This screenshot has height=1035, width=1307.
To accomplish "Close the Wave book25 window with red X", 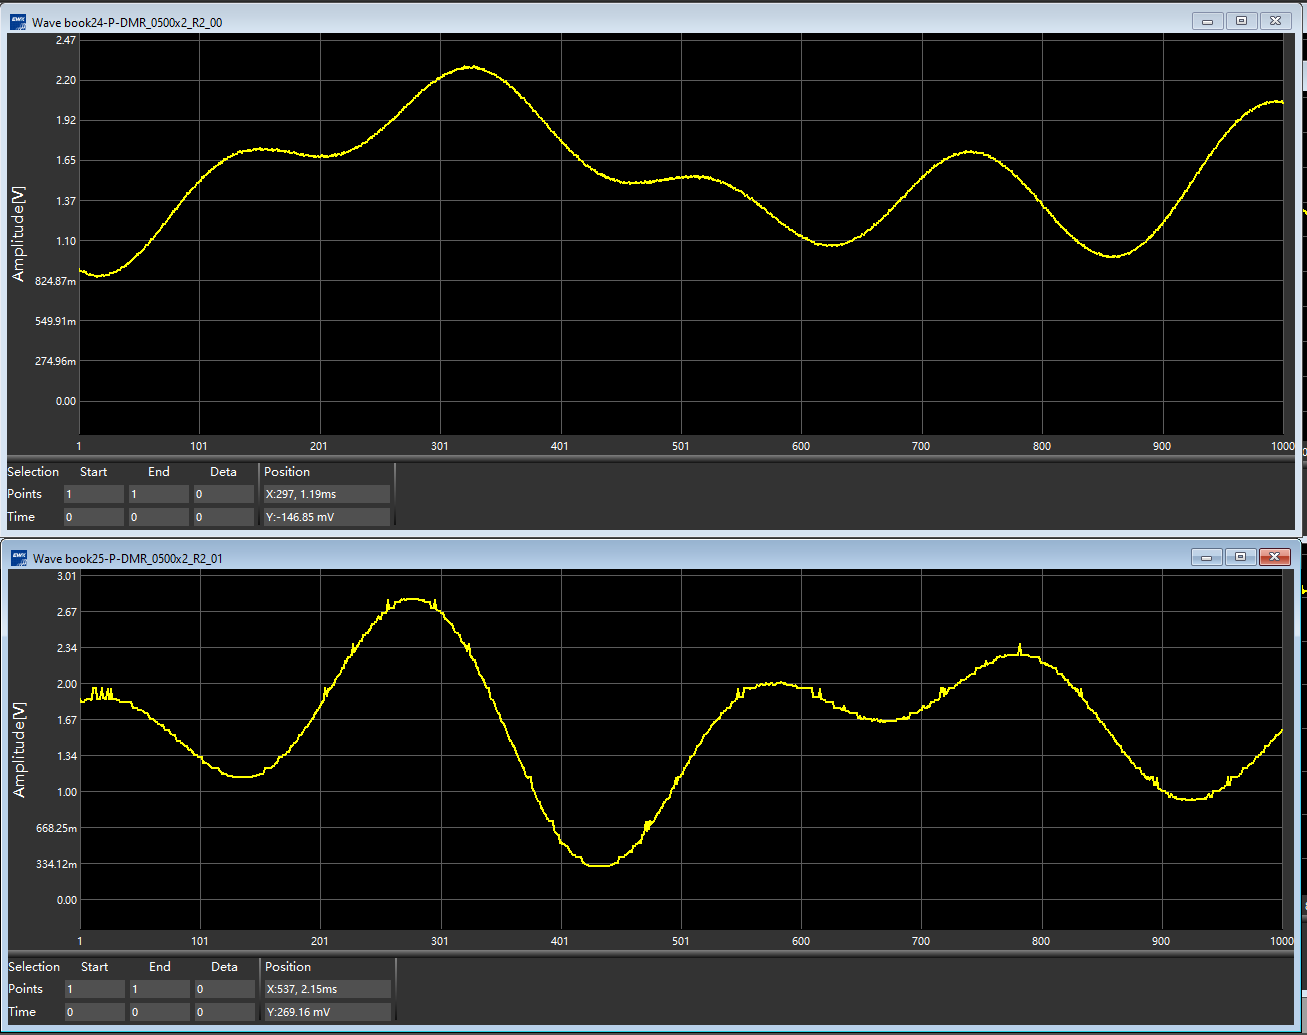I will [1274, 557].
